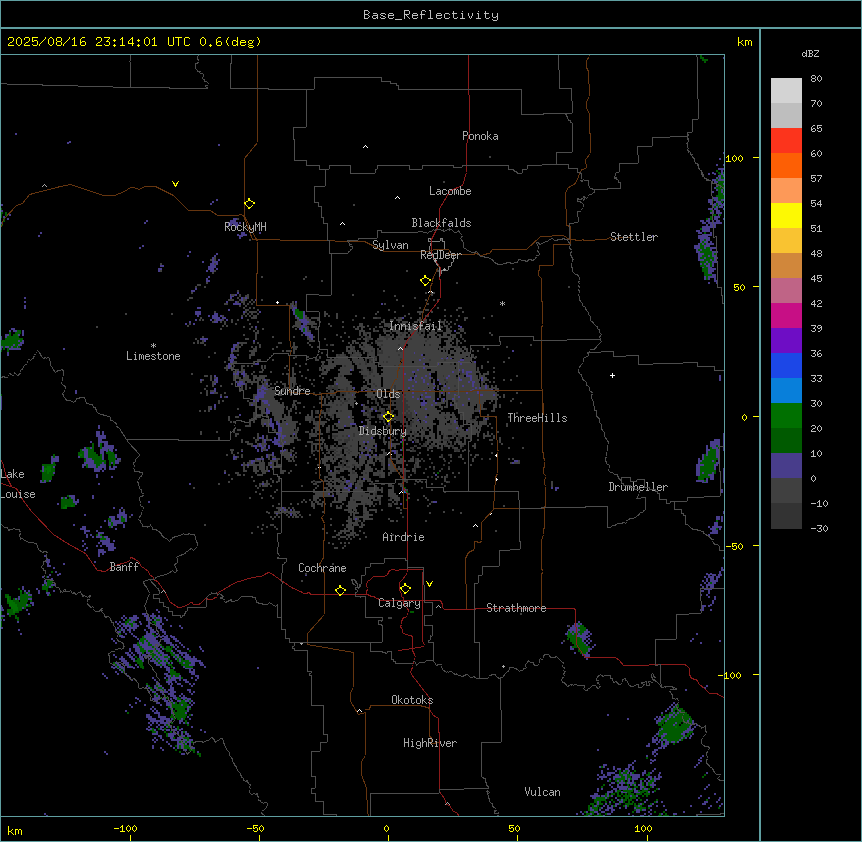
Task: Choose the purple 36–39 dBZ legend swatch
Action: (x=786, y=341)
